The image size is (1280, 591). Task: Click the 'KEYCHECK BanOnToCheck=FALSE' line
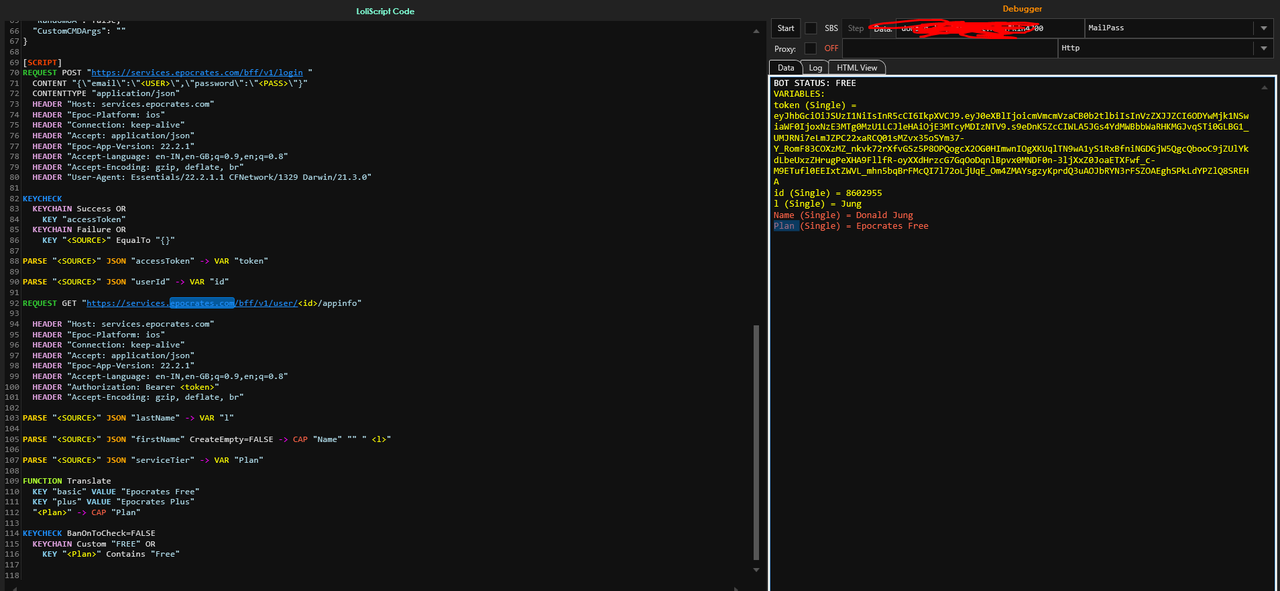[89, 533]
